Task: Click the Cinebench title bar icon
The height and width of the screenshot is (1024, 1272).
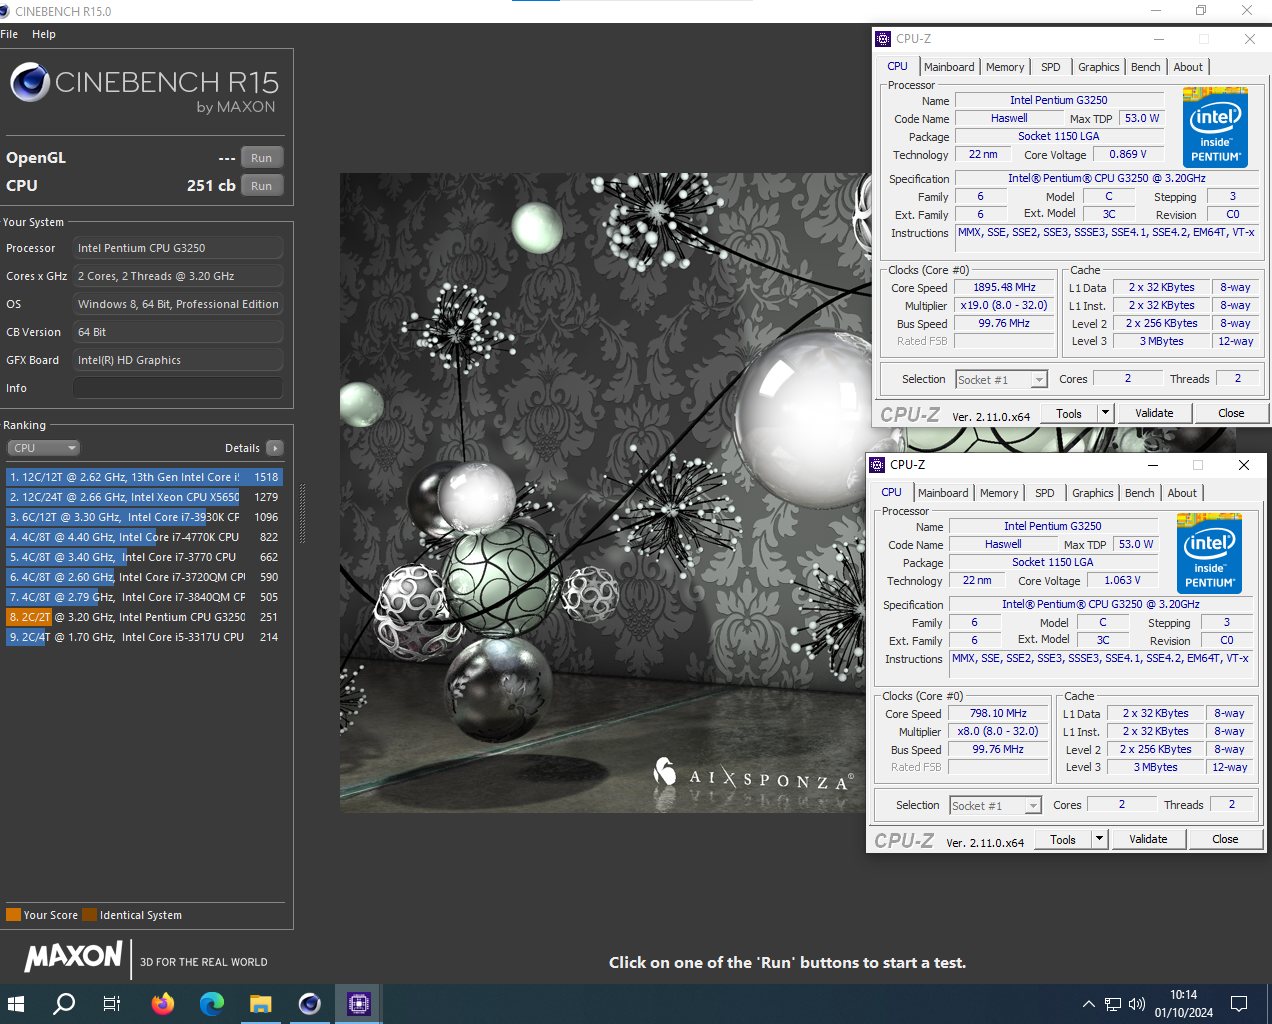Action: (5, 11)
